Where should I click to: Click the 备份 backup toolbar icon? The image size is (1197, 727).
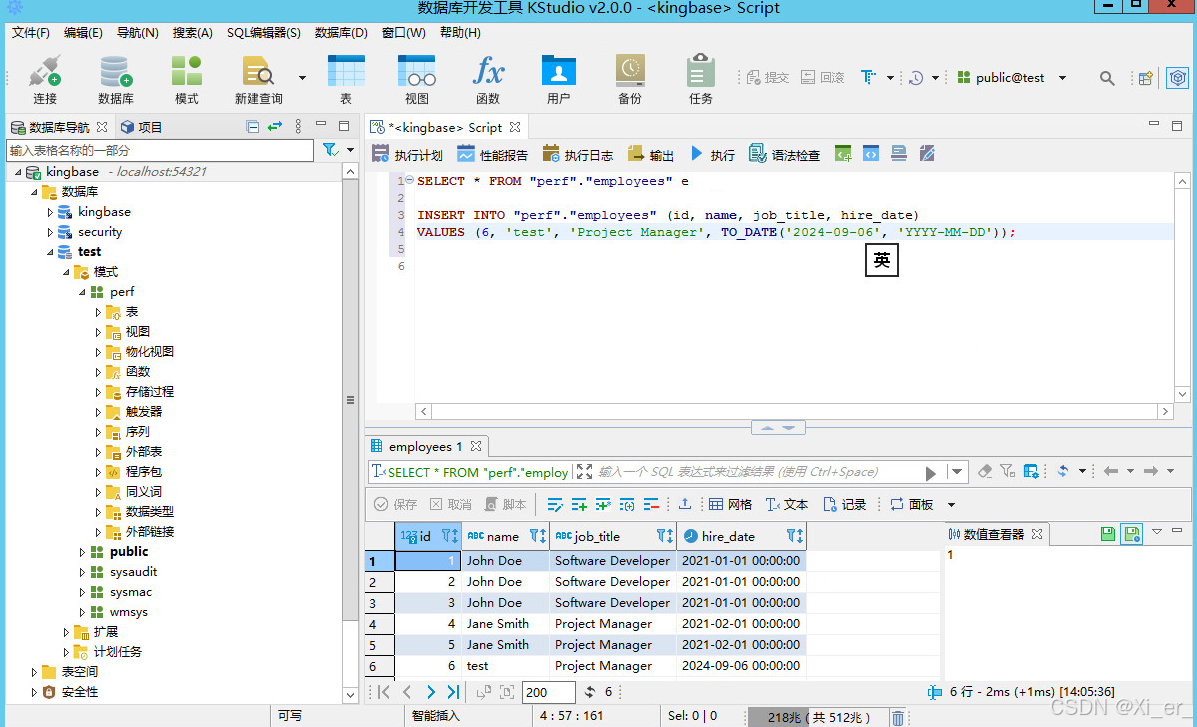pyautogui.click(x=630, y=80)
